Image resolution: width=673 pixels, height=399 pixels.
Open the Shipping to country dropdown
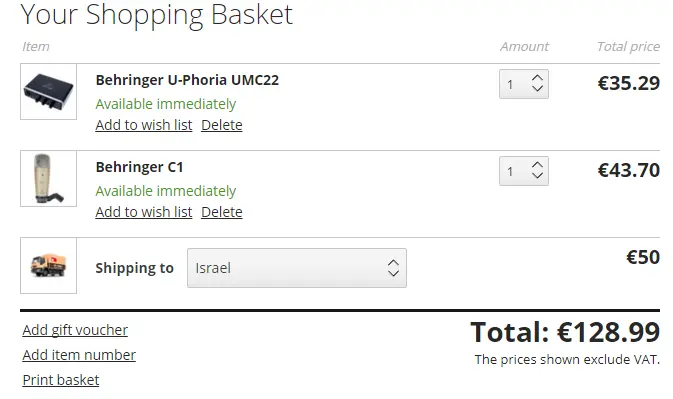[x=297, y=268]
